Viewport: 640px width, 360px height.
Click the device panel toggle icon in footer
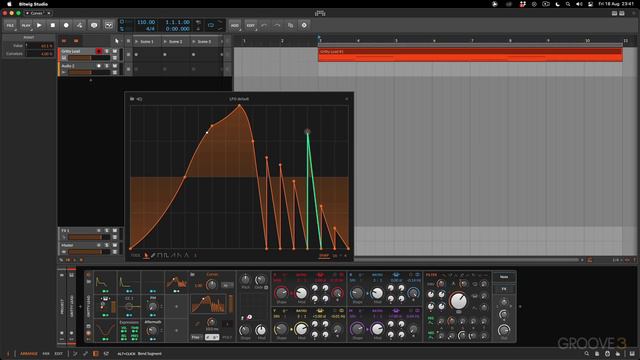click(x=96, y=353)
